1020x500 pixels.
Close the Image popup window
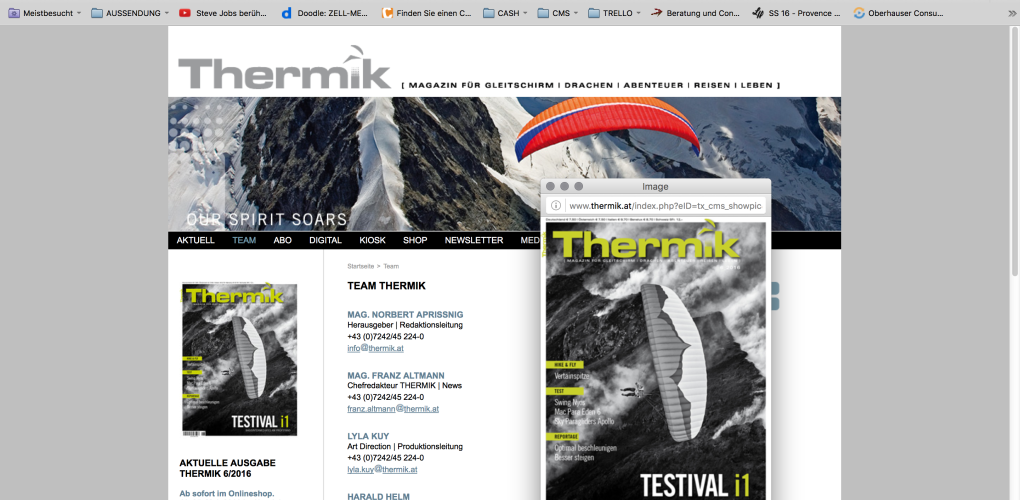tap(550, 187)
